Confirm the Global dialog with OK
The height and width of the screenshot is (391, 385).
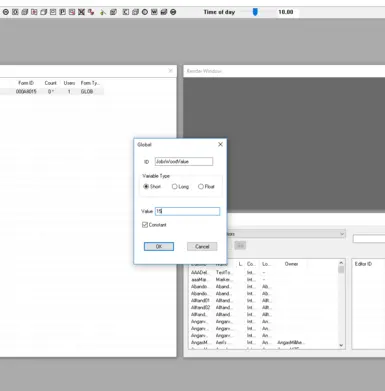(159, 247)
